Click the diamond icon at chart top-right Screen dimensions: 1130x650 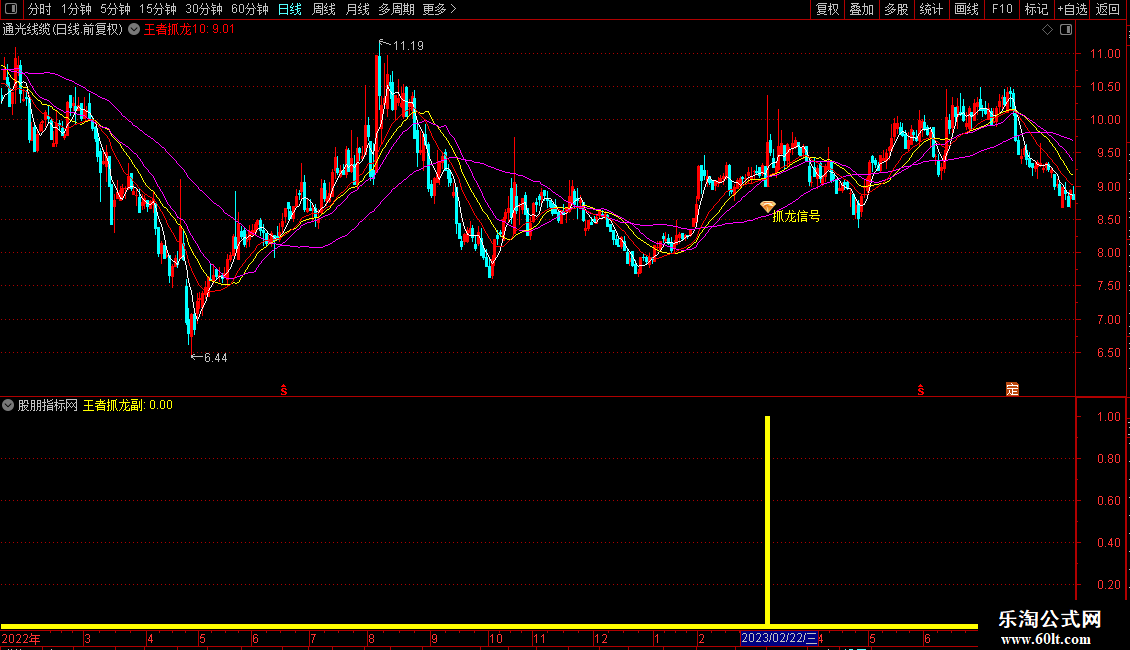pyautogui.click(x=1048, y=30)
